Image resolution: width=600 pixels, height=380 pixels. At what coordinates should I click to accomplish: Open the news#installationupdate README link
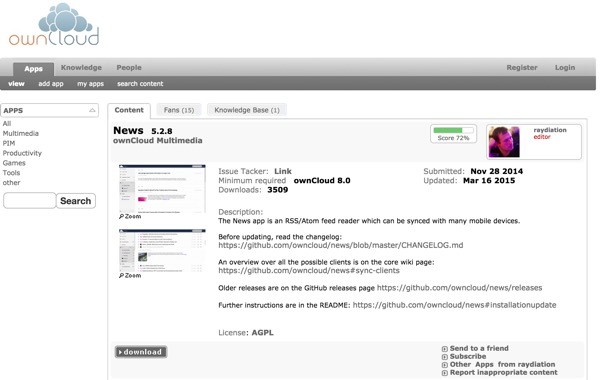(454, 305)
